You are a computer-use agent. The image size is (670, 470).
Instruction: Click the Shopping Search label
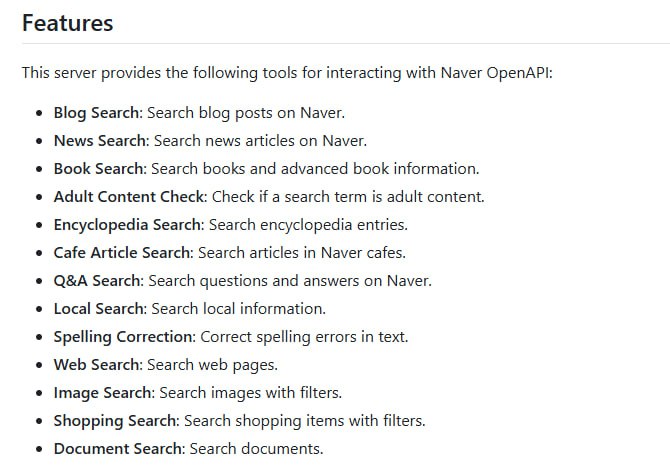click(116, 421)
